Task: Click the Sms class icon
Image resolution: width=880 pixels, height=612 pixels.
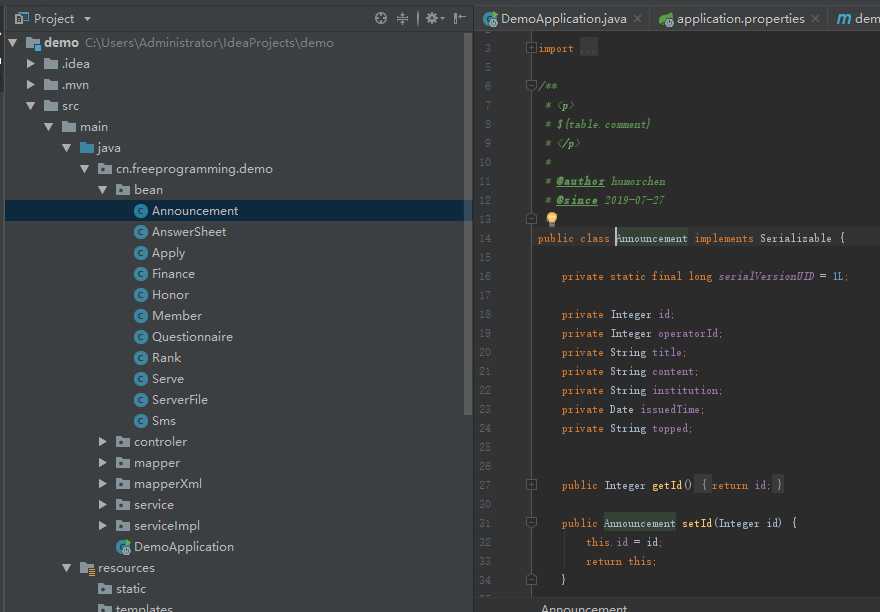Action: 141,421
